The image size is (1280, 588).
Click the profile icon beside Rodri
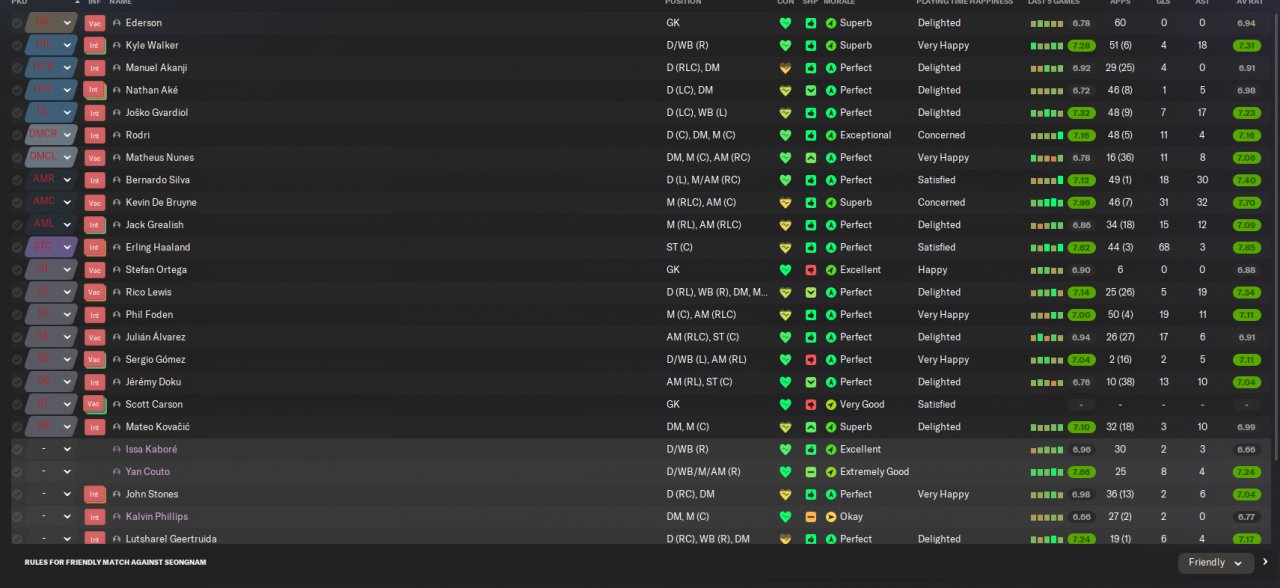point(117,135)
